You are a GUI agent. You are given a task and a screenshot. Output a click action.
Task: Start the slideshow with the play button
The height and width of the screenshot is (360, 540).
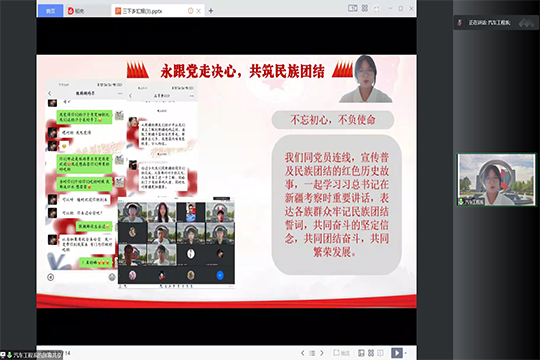click(x=396, y=353)
